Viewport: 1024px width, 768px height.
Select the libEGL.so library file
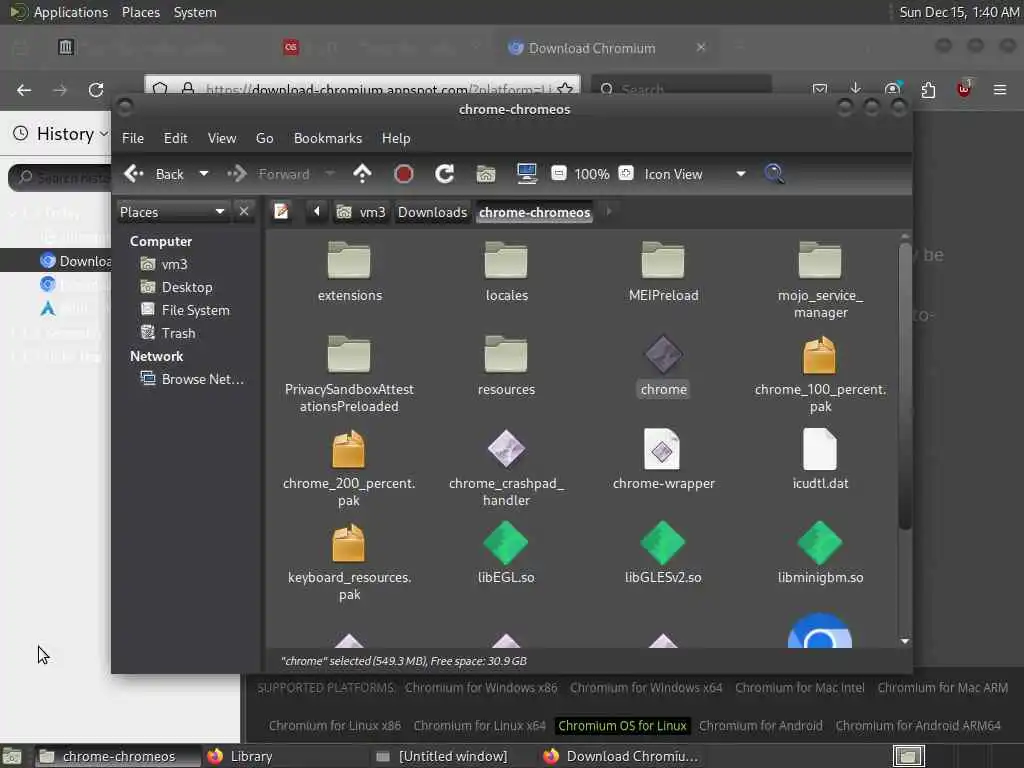coord(506,554)
